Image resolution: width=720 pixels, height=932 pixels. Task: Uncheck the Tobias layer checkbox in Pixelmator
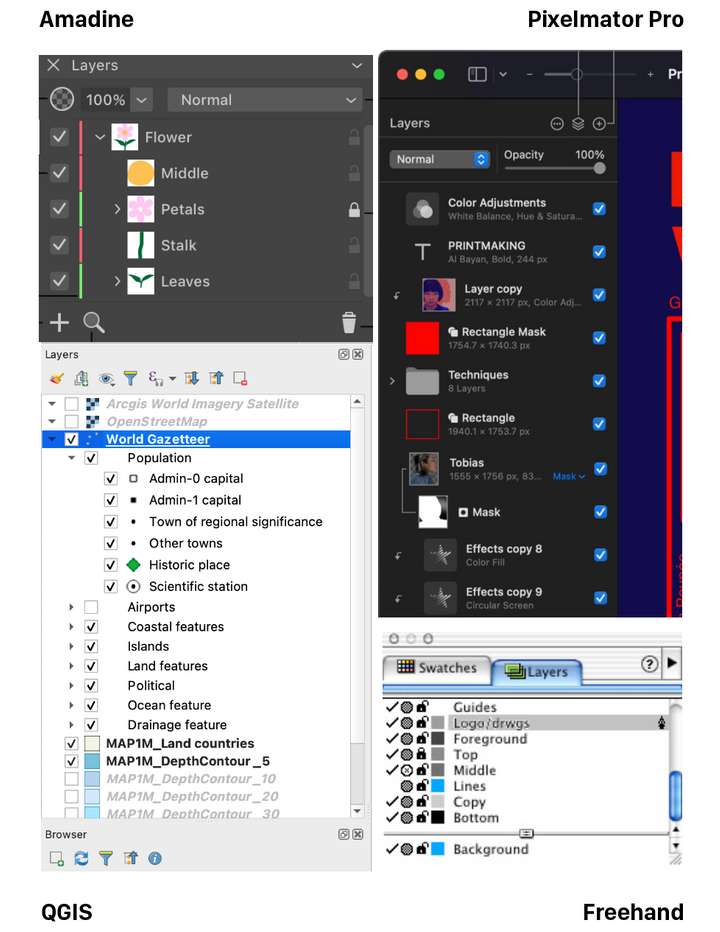(x=600, y=468)
